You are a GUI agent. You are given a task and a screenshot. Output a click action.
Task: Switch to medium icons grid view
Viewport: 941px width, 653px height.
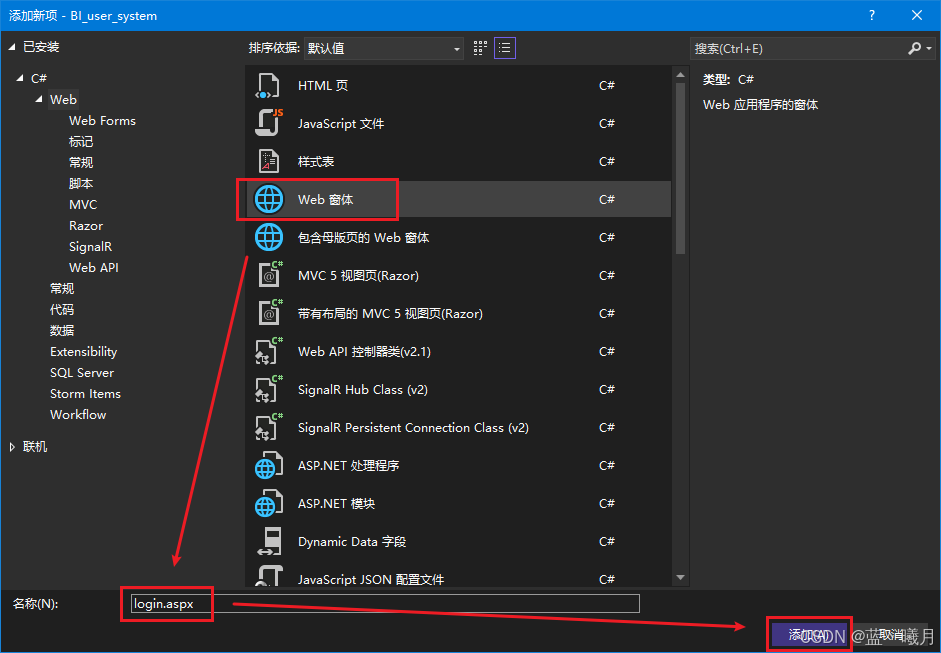(480, 48)
